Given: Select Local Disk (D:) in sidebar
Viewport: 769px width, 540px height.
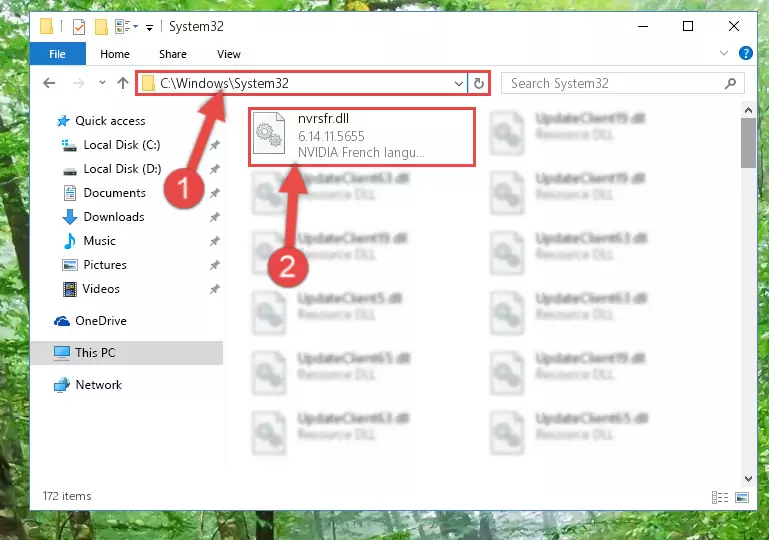Looking at the screenshot, I should pyautogui.click(x=111, y=169).
